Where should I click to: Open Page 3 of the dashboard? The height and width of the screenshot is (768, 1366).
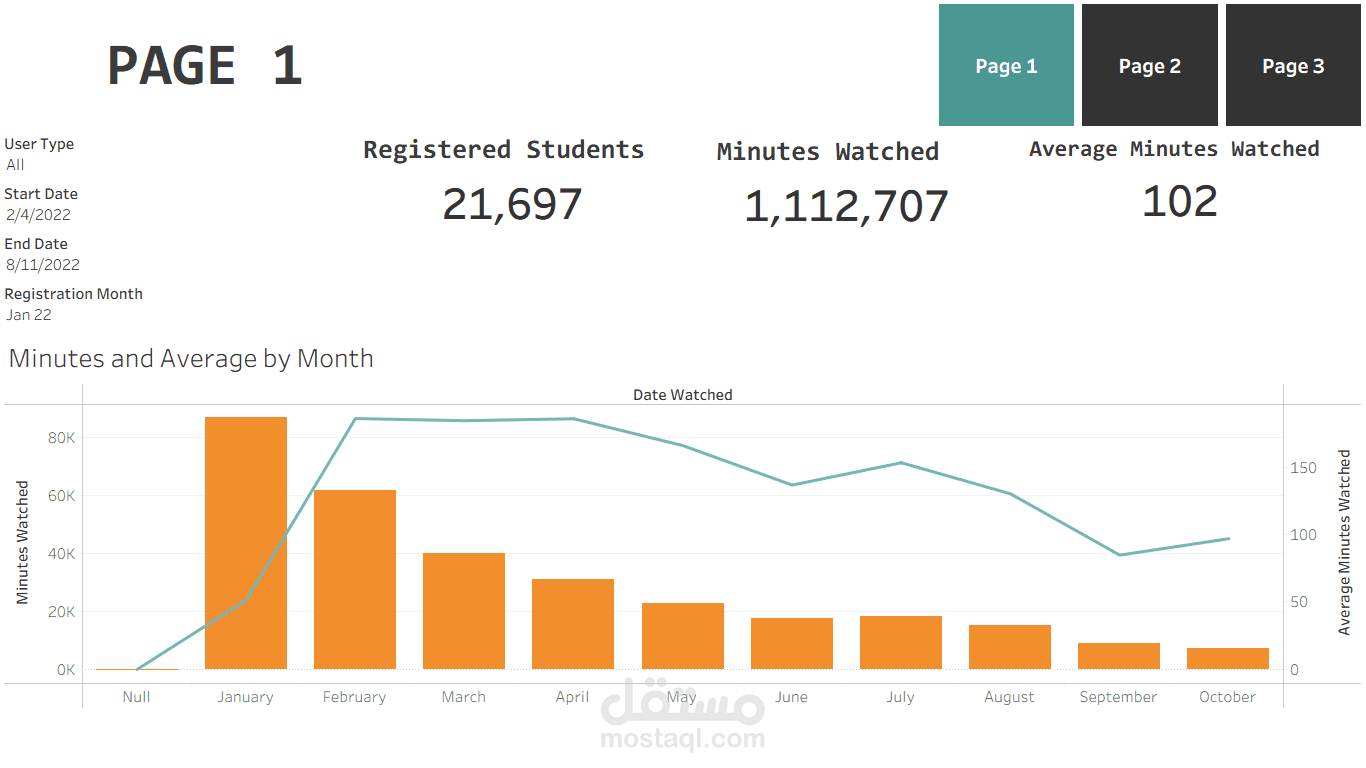(x=1292, y=64)
